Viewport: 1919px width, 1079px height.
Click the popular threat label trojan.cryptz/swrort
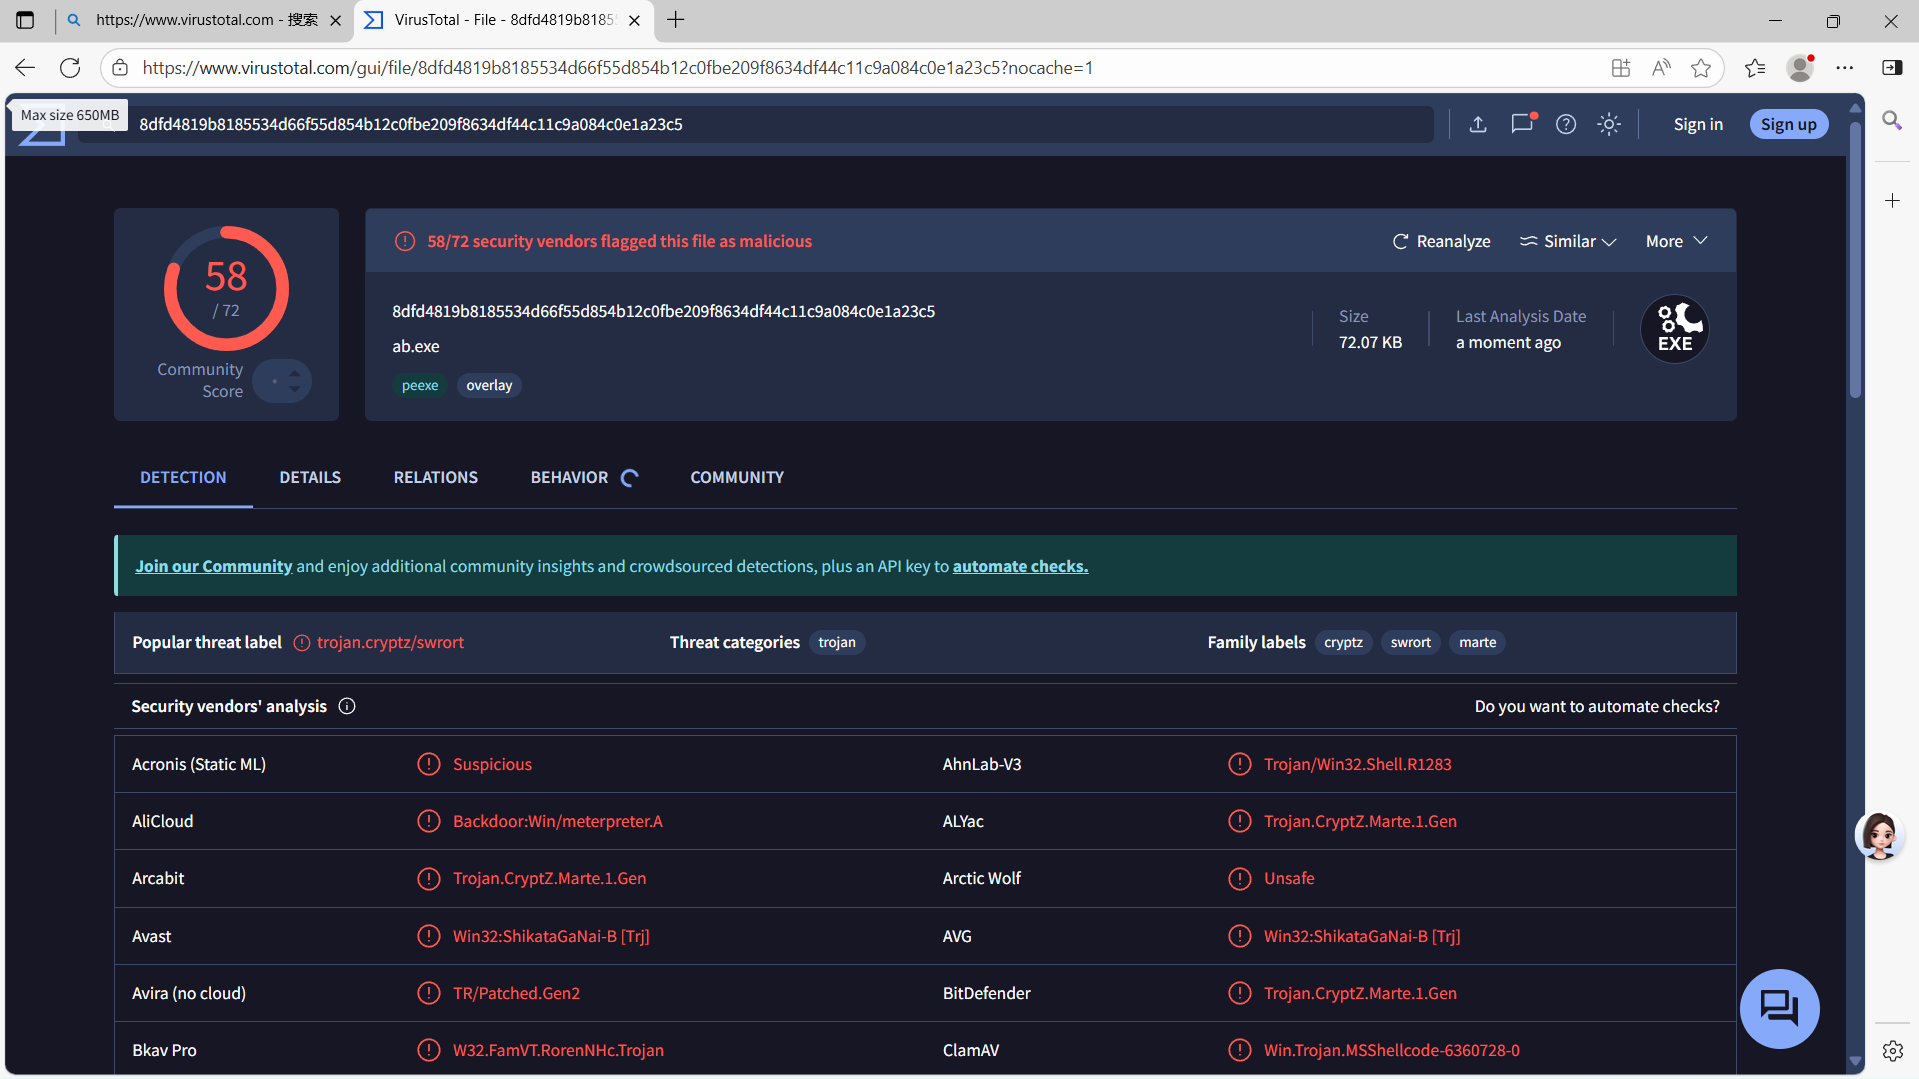click(x=390, y=642)
